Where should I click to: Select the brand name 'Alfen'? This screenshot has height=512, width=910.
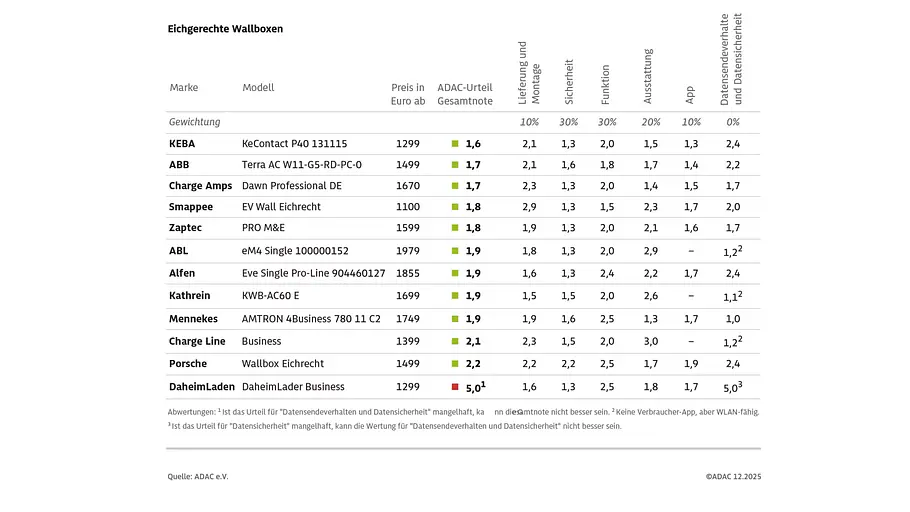[x=182, y=273]
